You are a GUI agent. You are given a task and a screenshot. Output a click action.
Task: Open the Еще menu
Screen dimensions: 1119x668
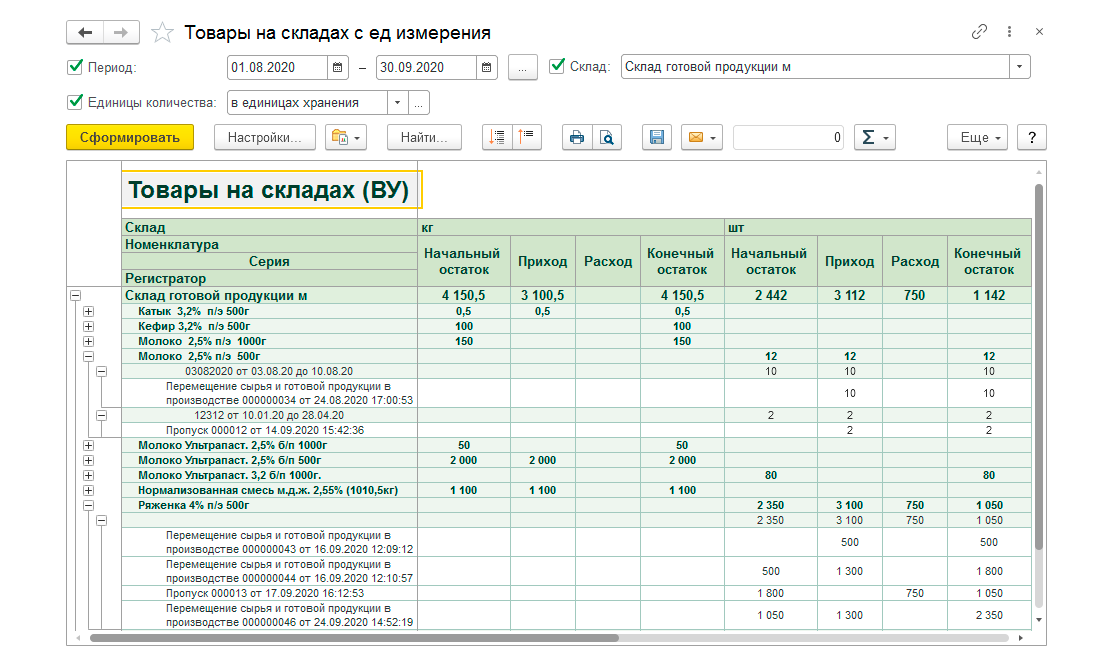980,138
